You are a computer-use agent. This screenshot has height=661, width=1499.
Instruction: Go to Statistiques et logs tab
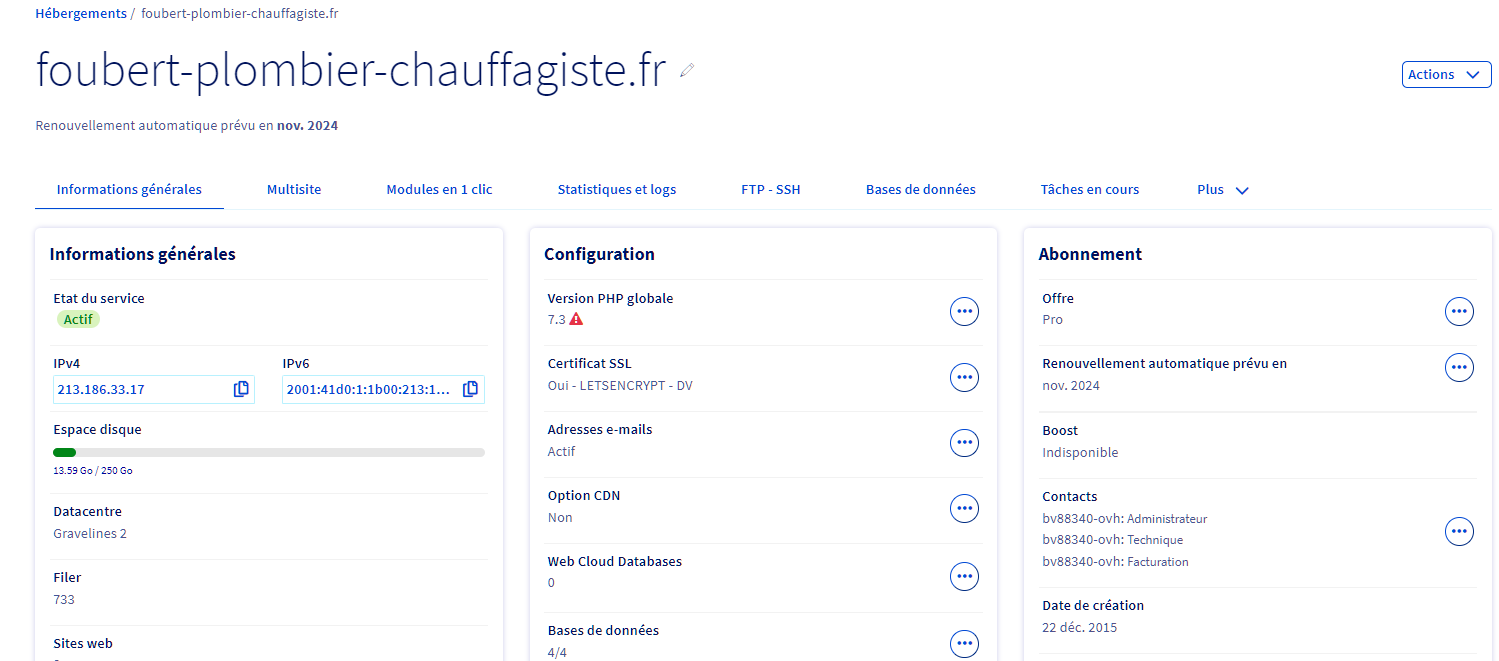click(x=617, y=190)
